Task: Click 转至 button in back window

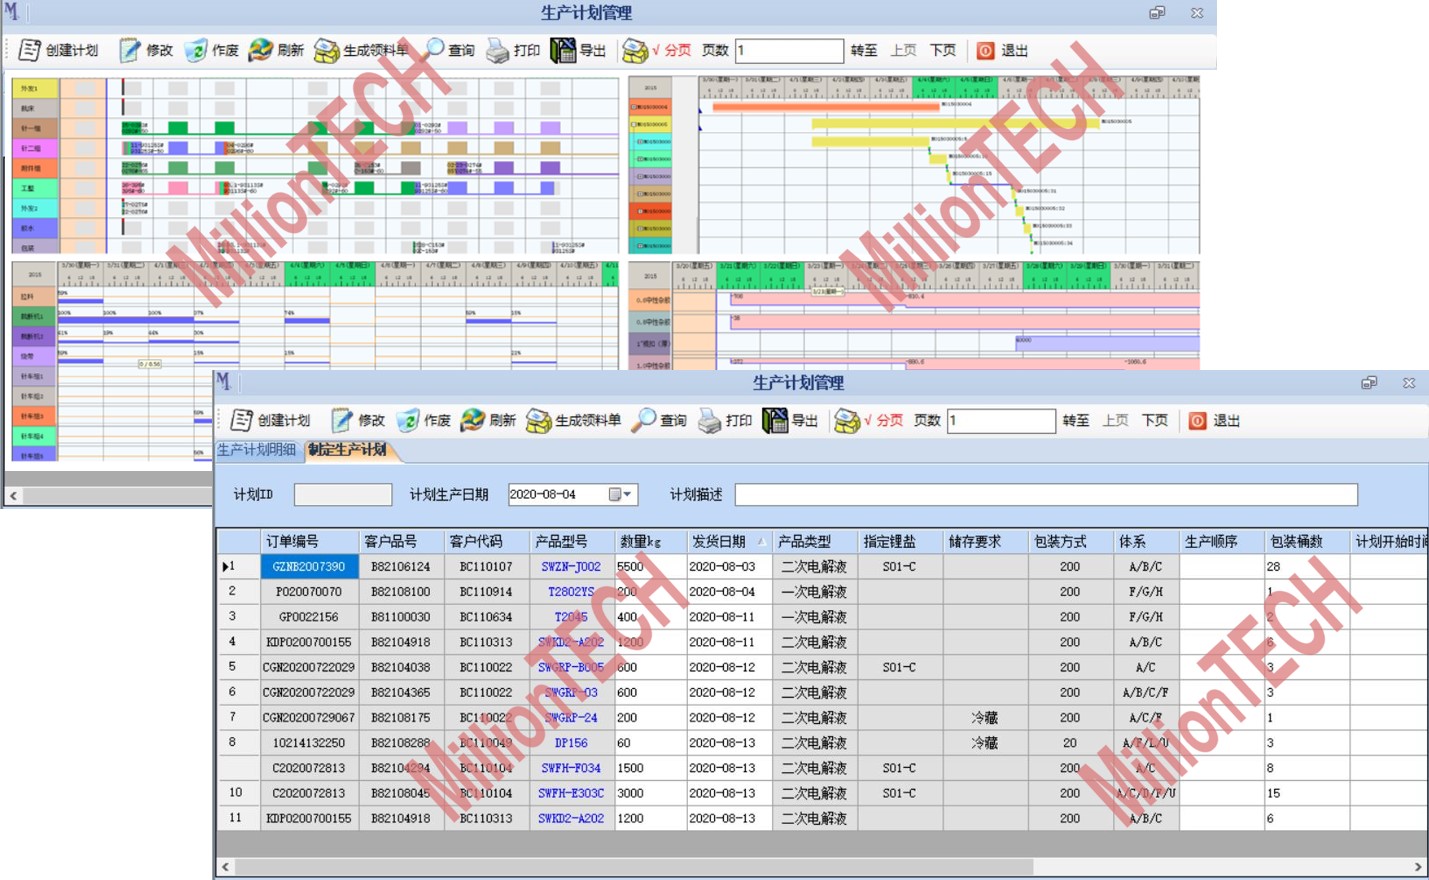Action: coord(864,50)
